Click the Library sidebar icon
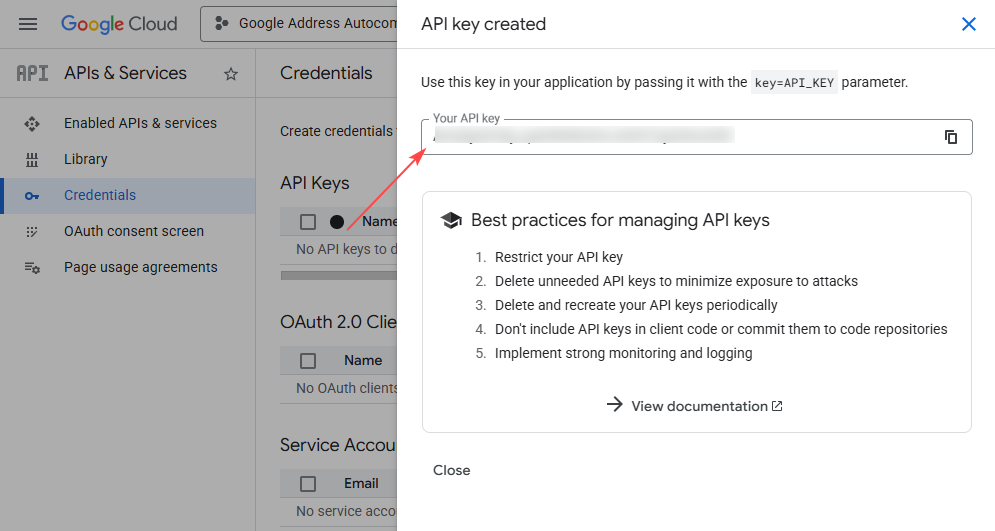 (x=32, y=159)
